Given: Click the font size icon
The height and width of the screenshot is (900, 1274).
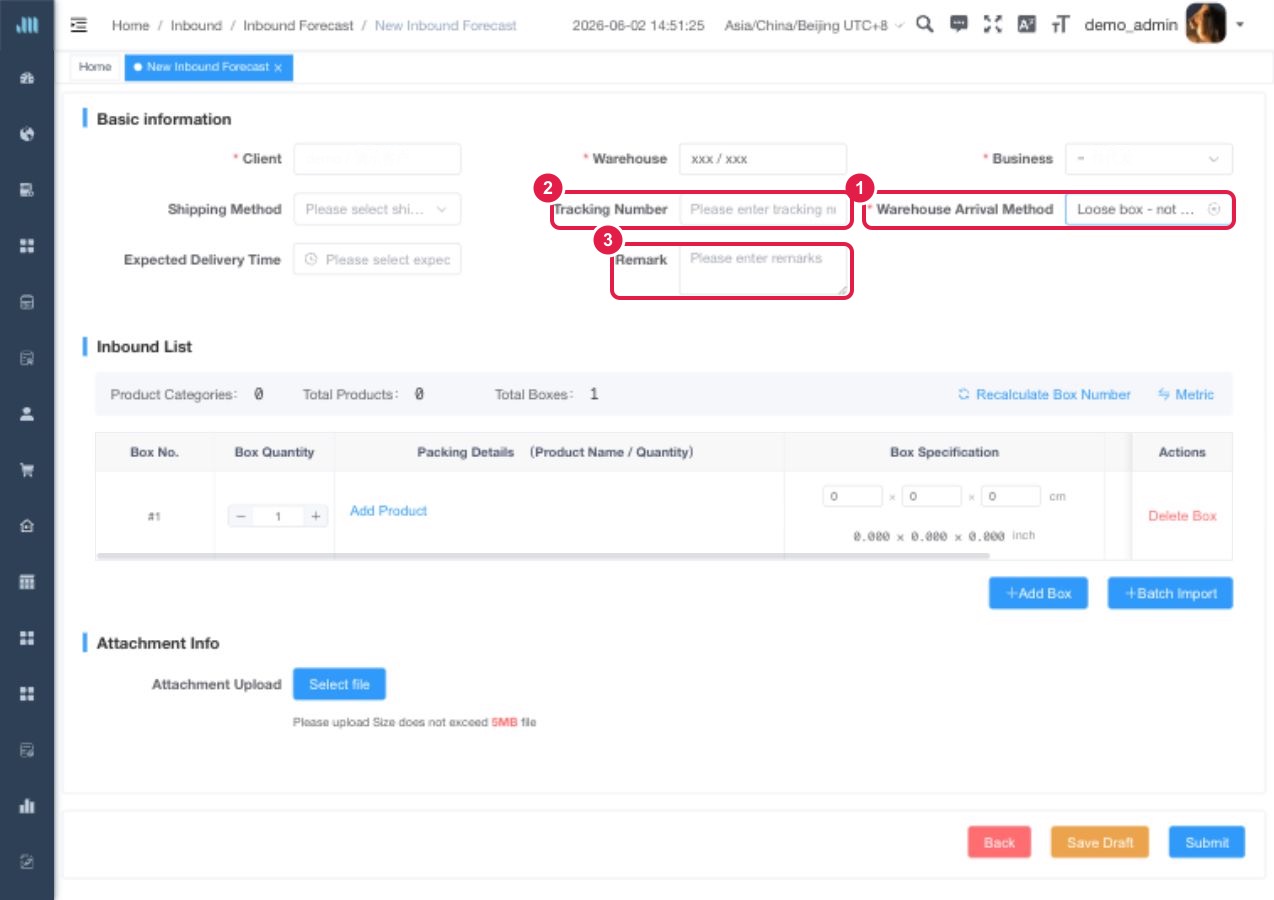Looking at the screenshot, I should [1061, 25].
